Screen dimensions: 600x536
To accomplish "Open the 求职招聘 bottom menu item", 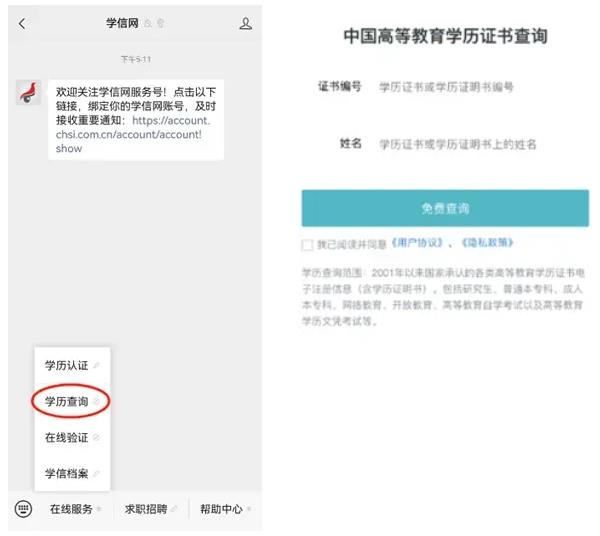I will click(x=150, y=509).
